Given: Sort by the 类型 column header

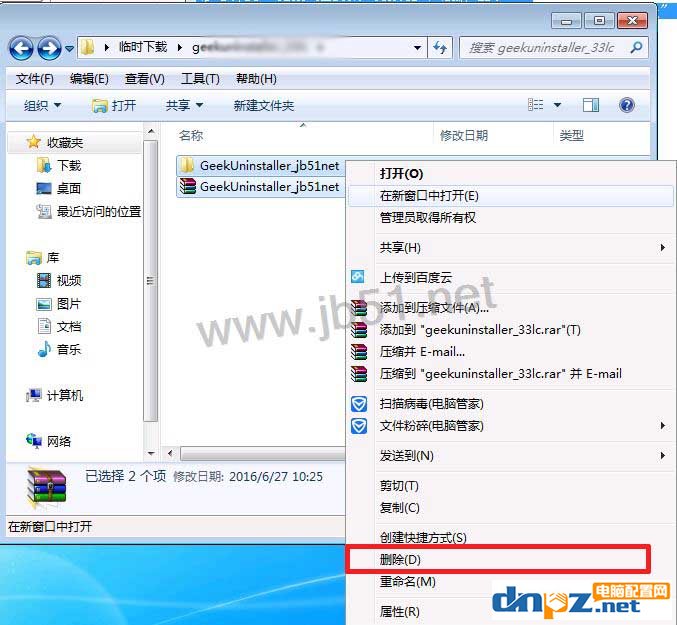Looking at the screenshot, I should 571,136.
